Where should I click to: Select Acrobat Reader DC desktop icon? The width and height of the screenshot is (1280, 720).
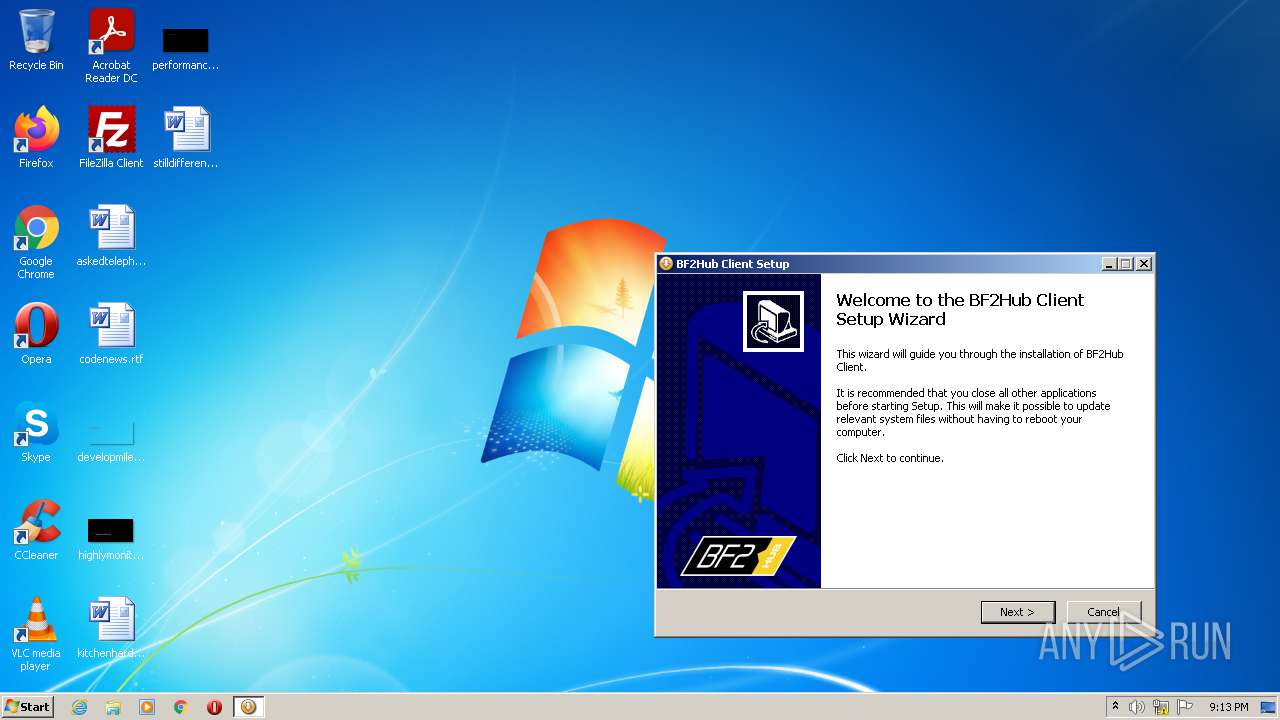pos(111,46)
